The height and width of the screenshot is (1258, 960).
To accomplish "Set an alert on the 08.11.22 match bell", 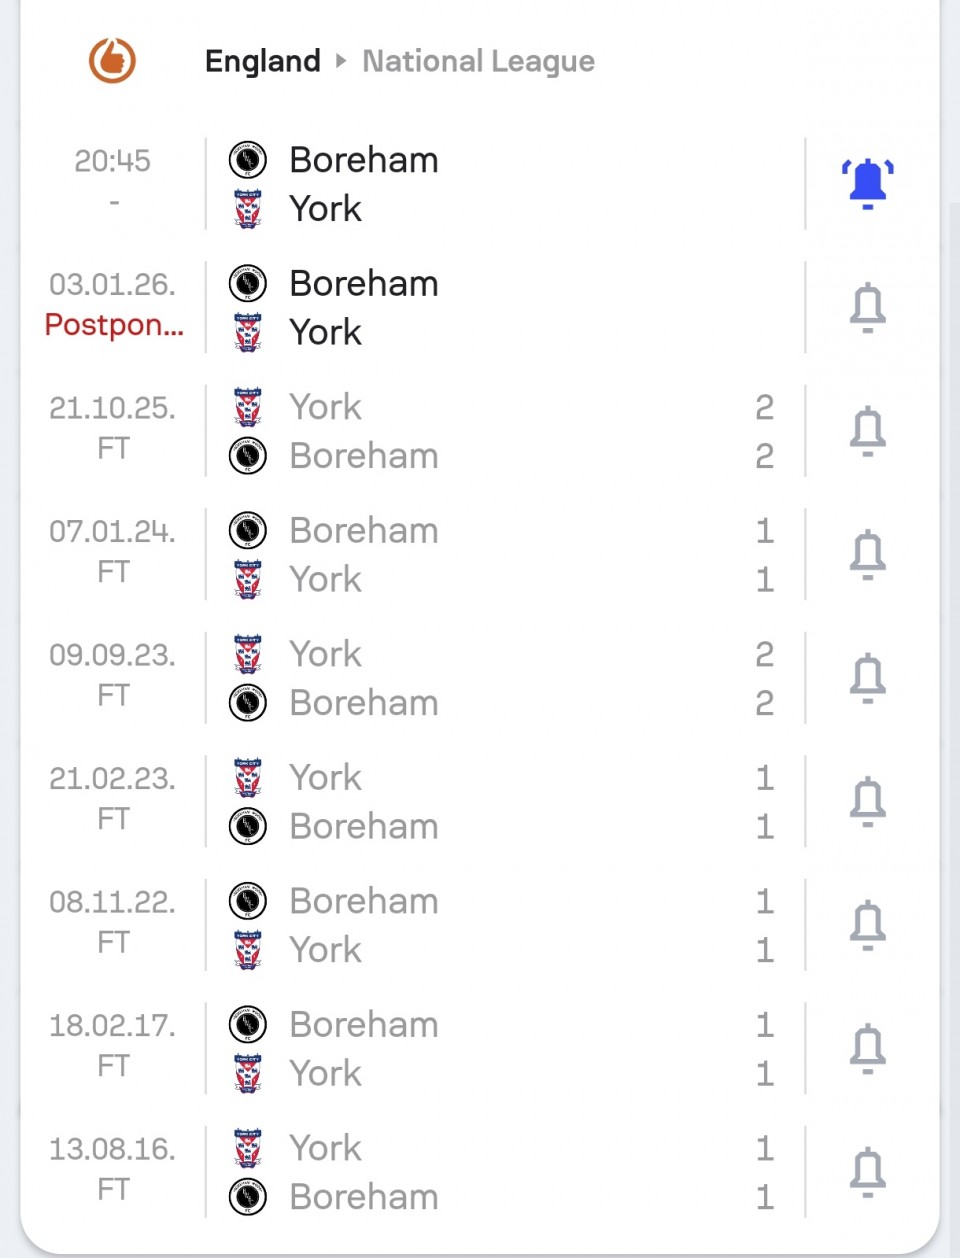I will [867, 925].
